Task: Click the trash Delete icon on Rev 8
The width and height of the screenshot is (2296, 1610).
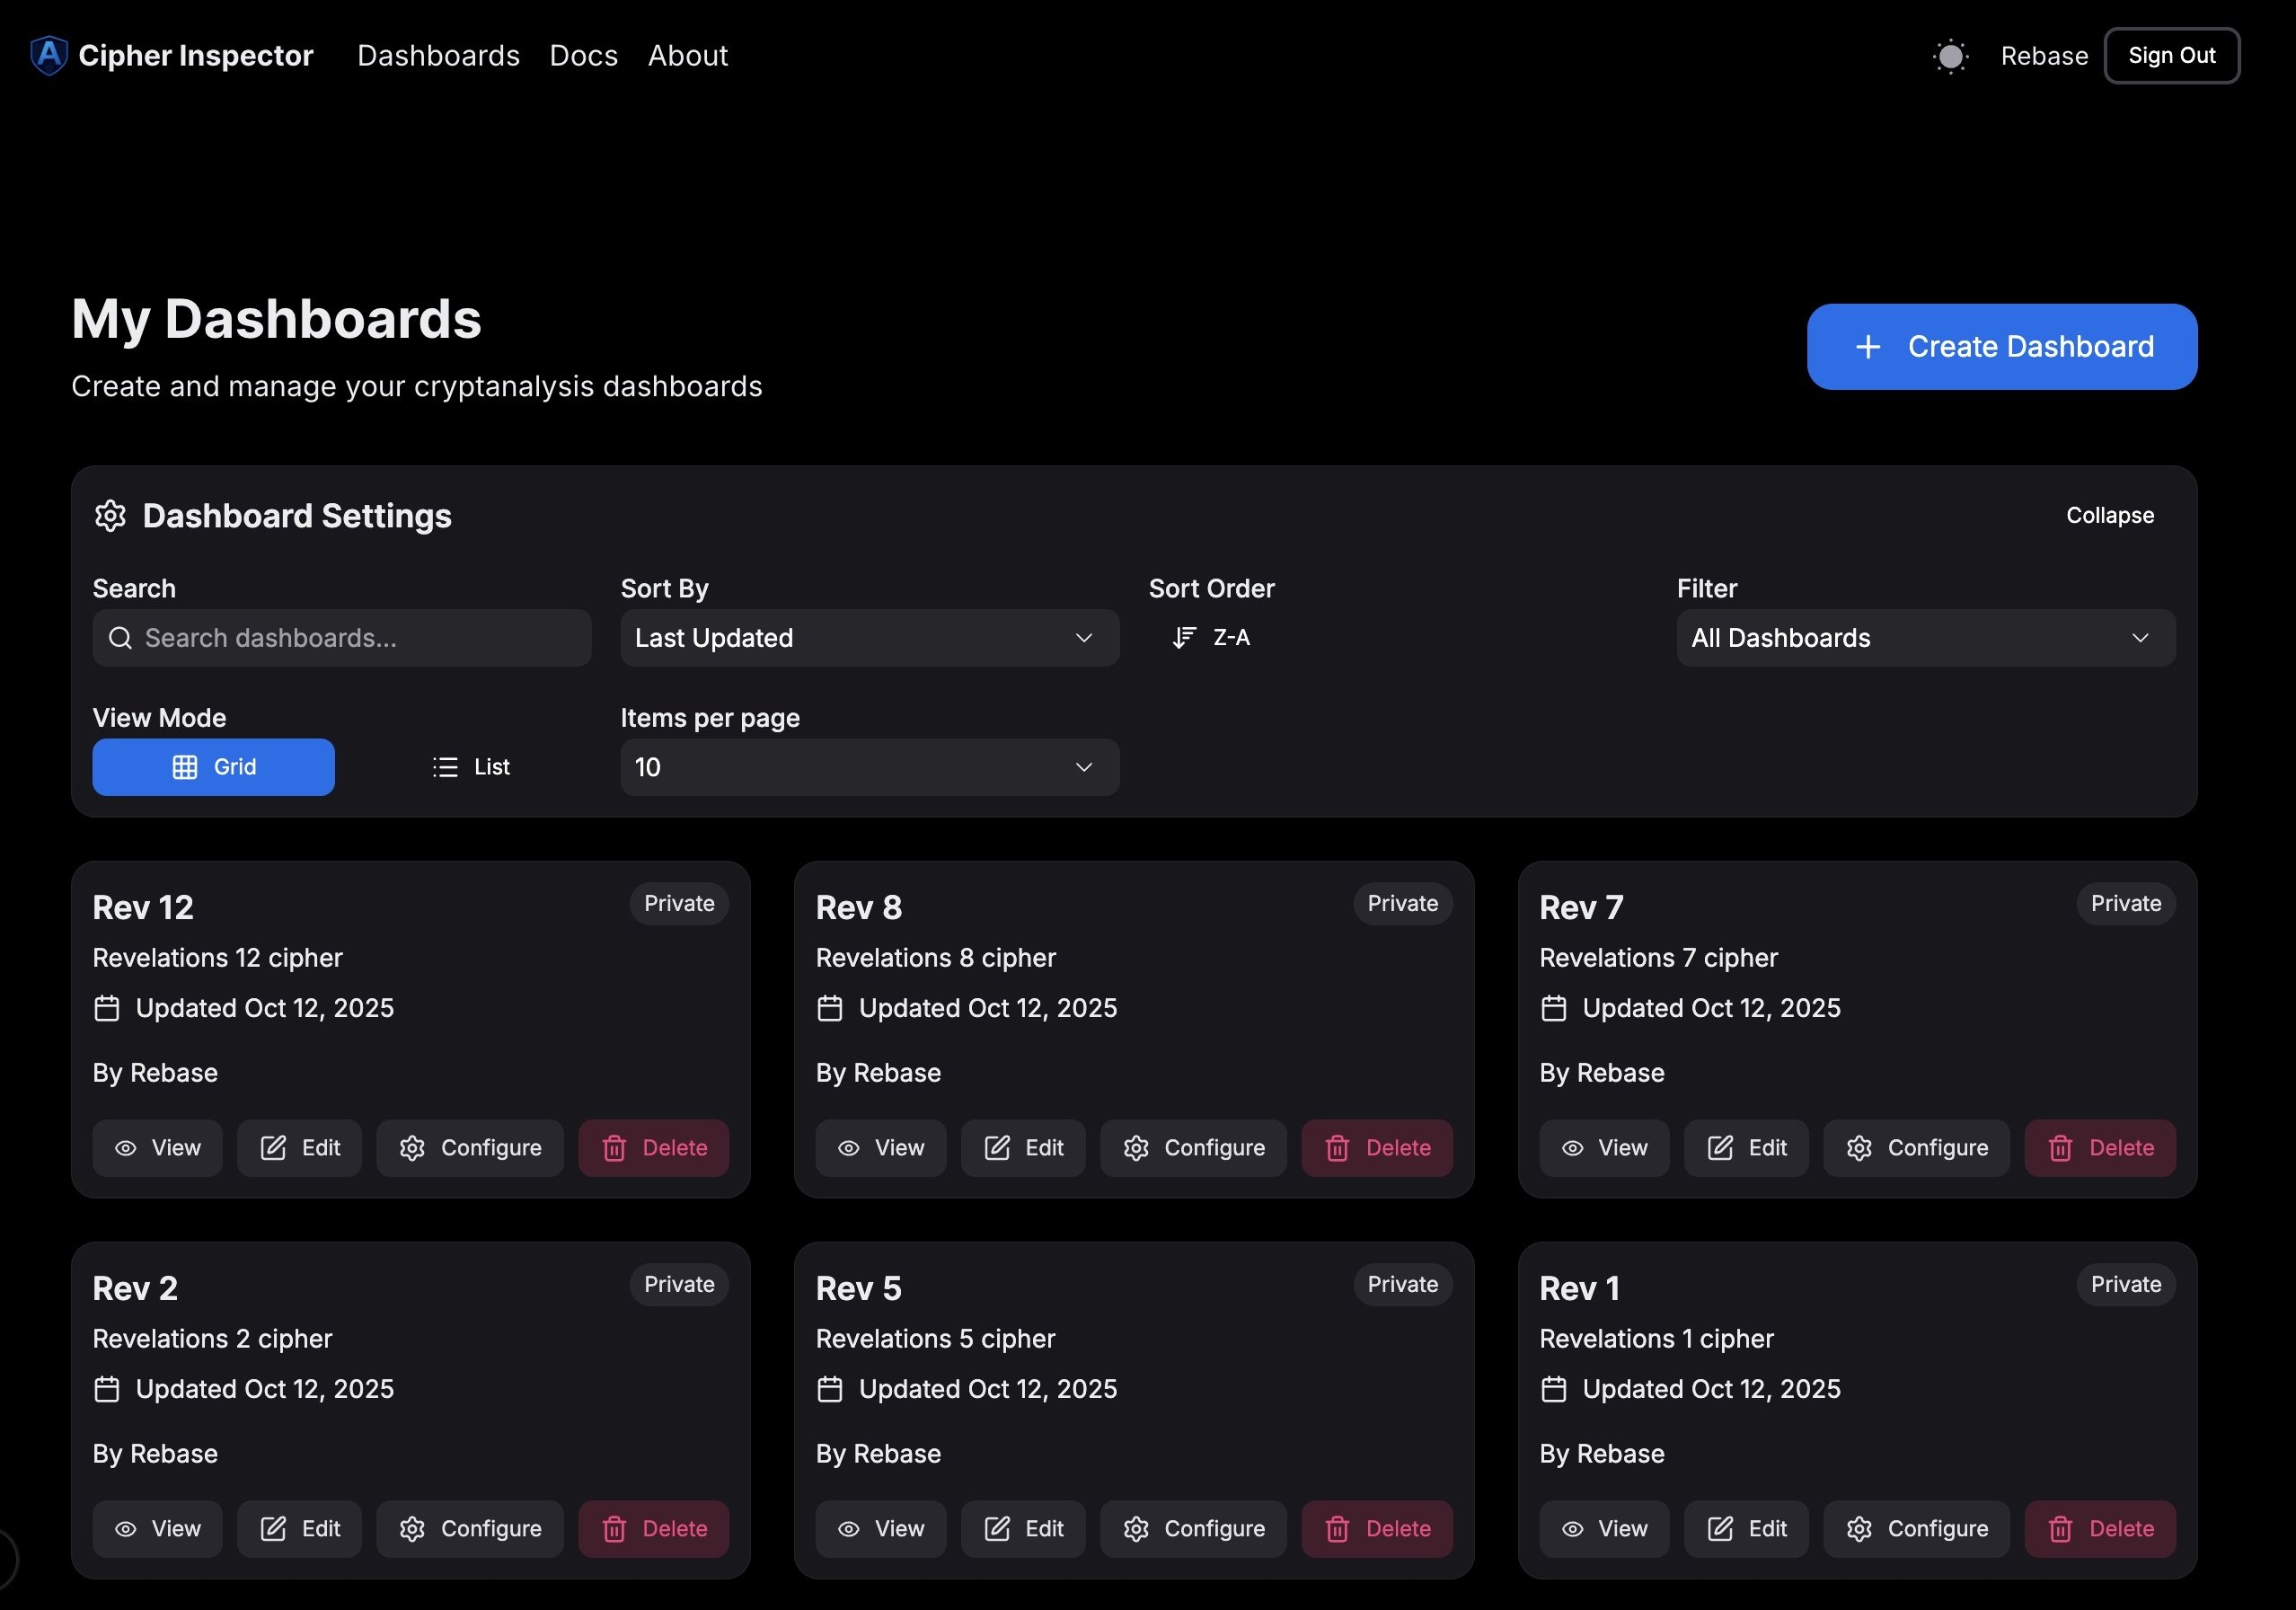Action: 1337,1148
